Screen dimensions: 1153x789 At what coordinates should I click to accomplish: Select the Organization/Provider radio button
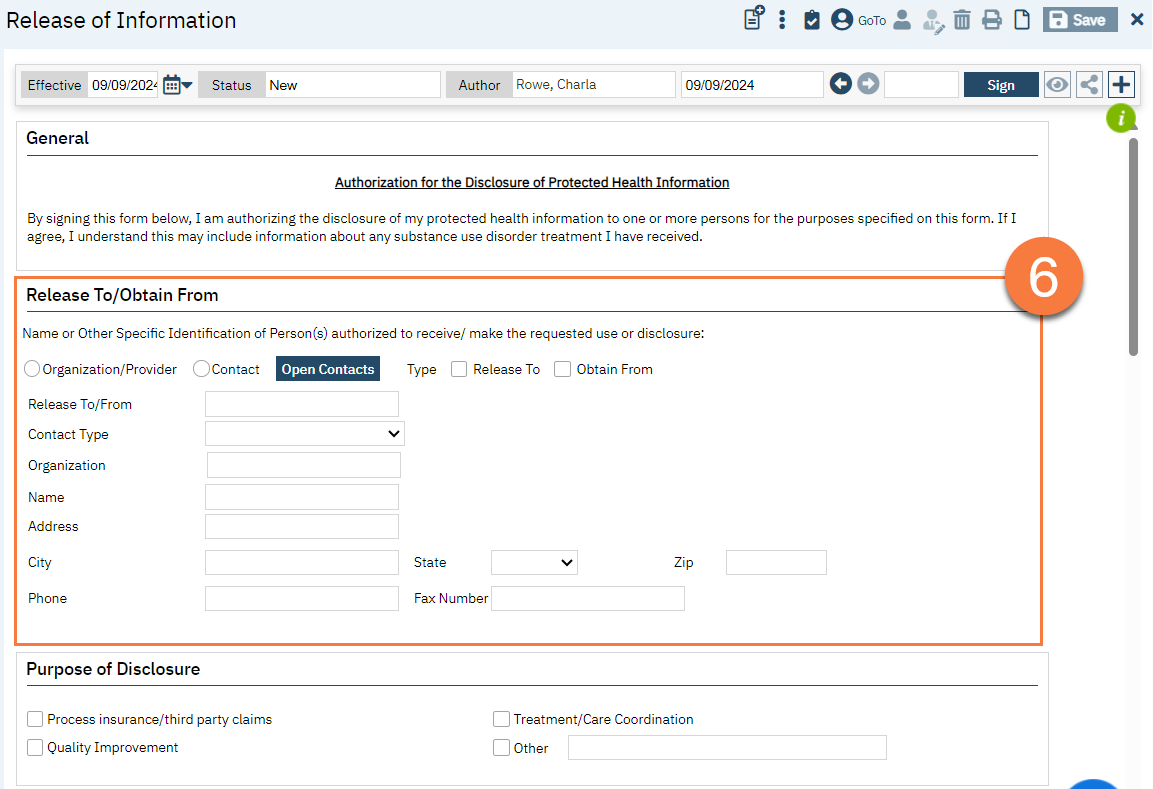point(32,368)
